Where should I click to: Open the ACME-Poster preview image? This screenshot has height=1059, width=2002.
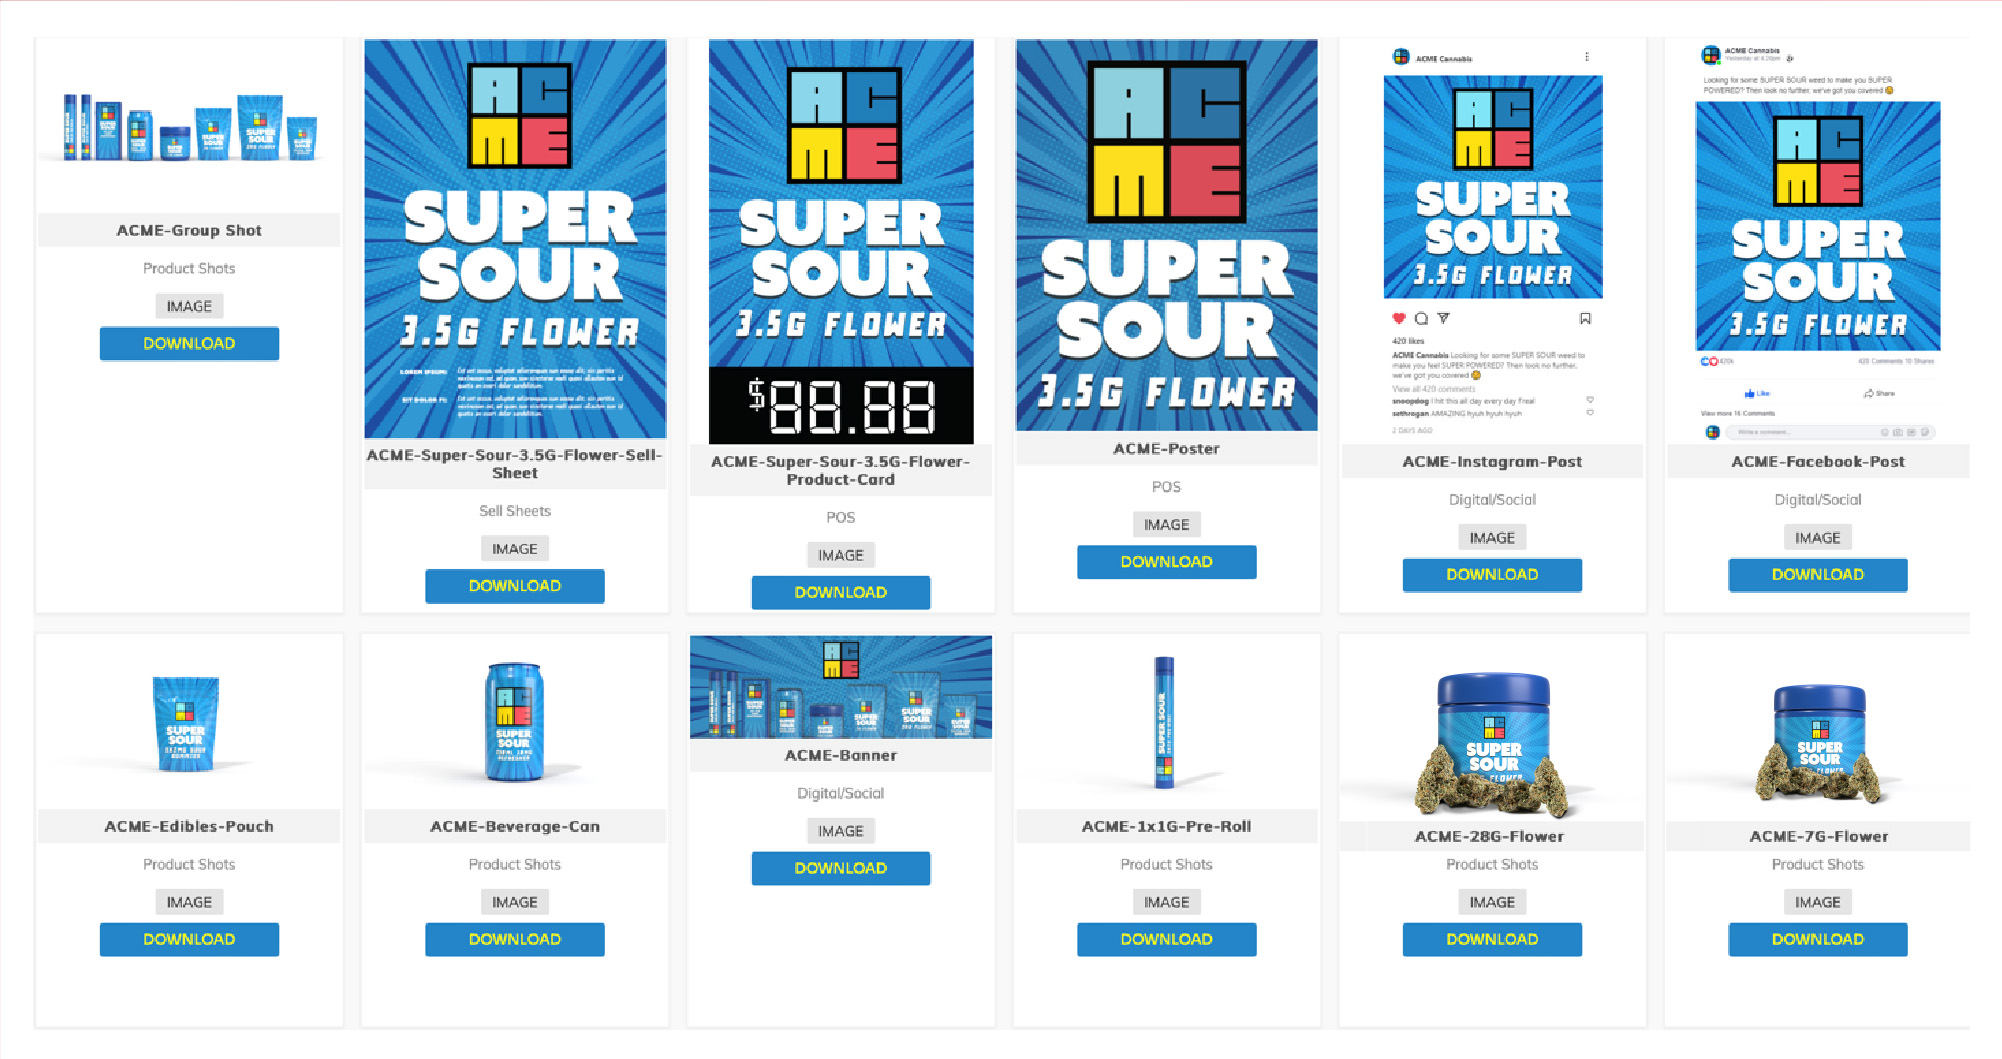click(1166, 235)
